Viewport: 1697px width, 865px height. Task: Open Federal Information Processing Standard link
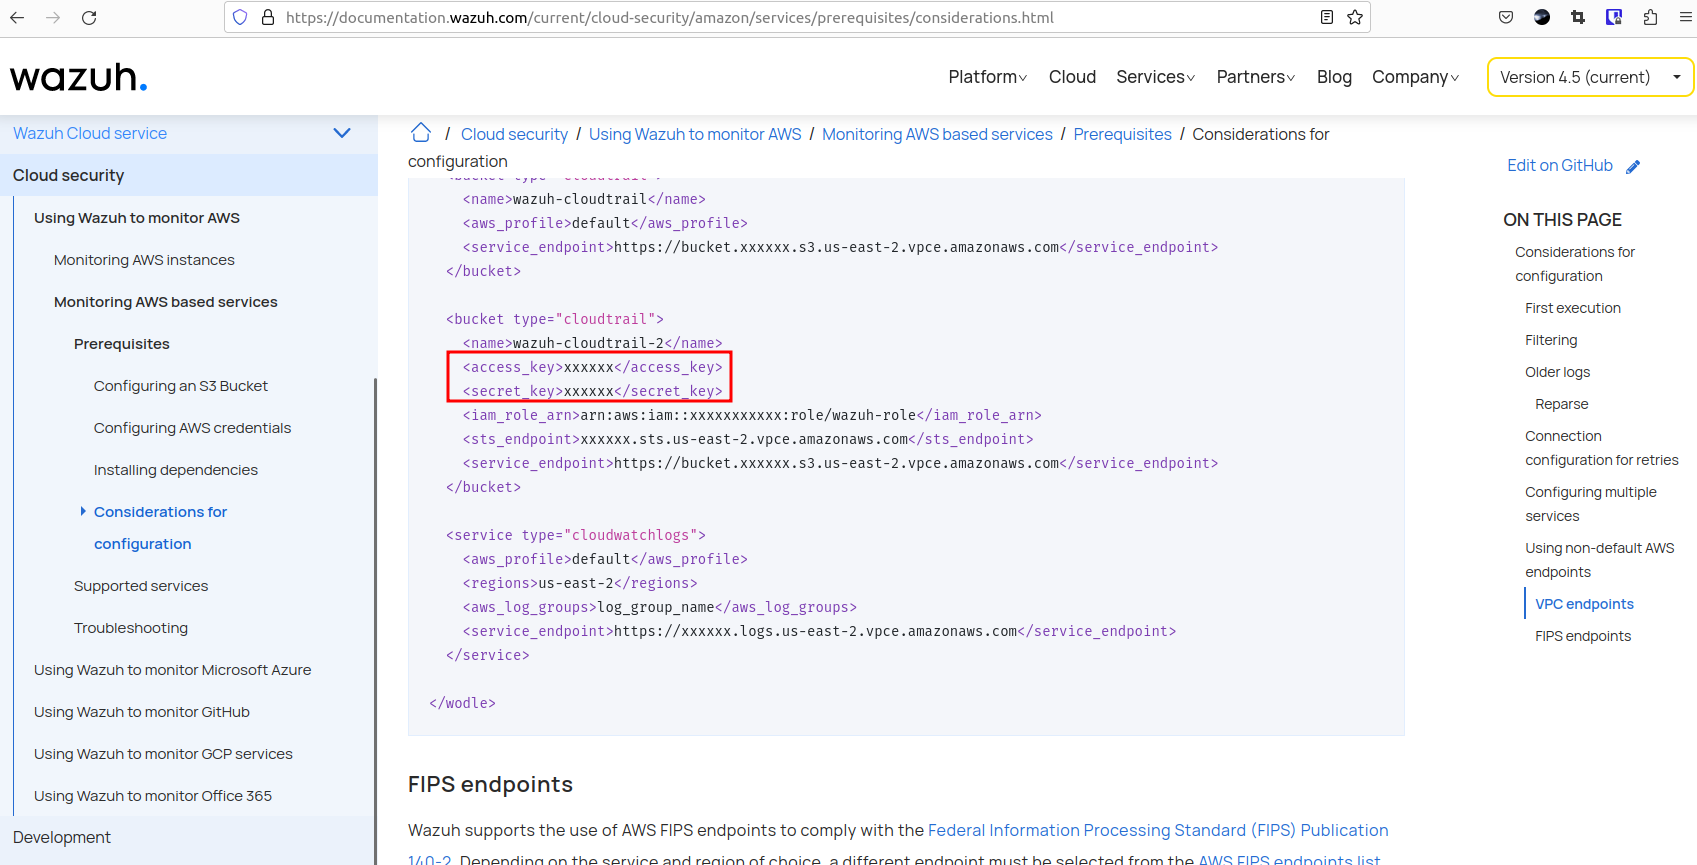point(1158,830)
